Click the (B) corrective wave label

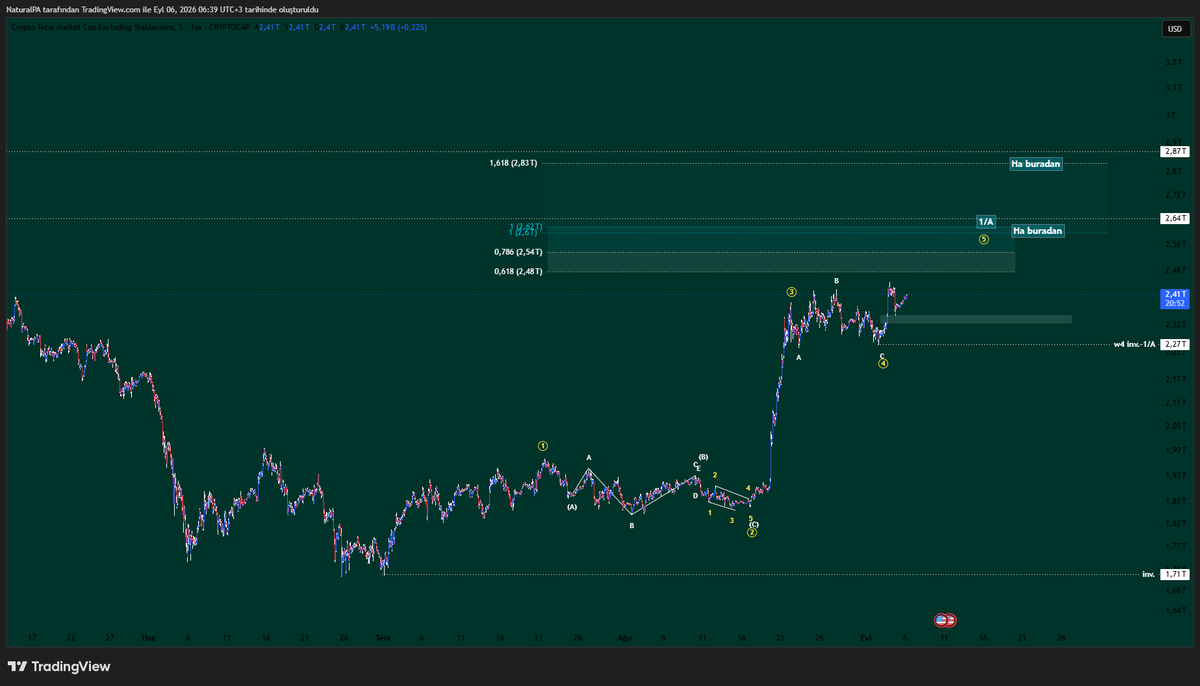pos(703,457)
